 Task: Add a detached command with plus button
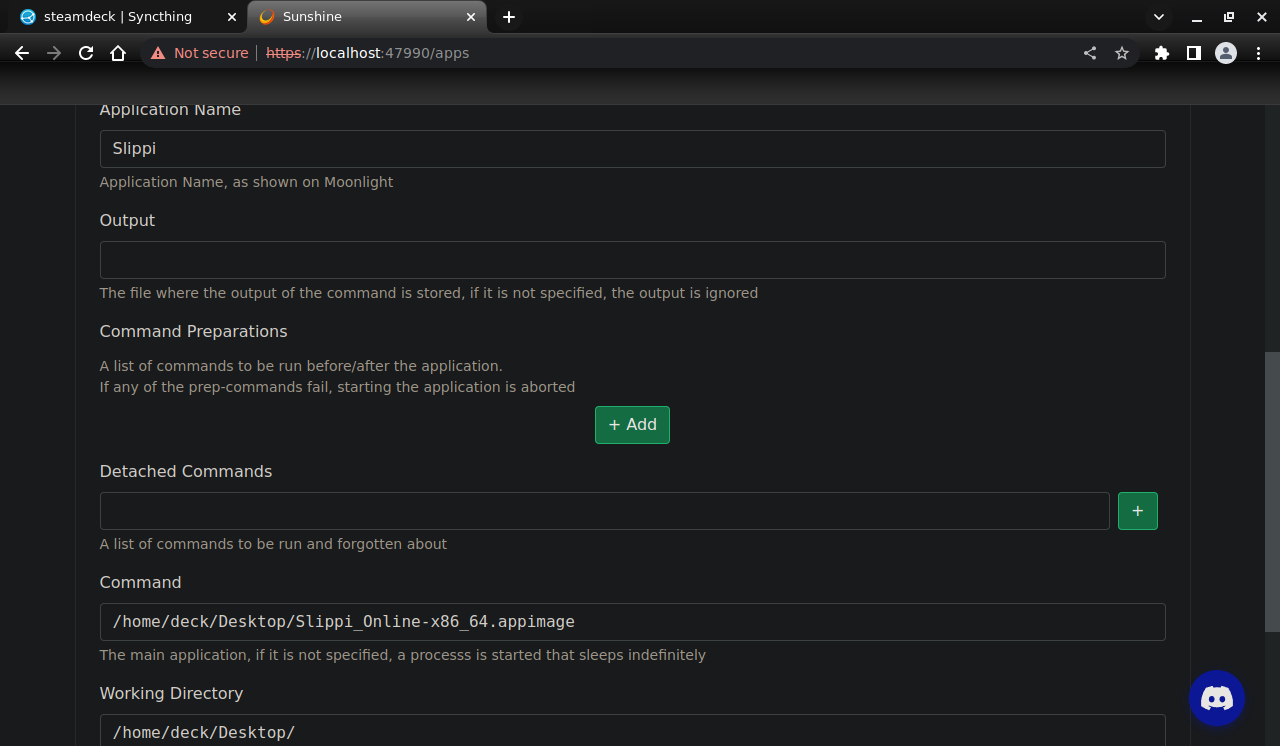[x=1137, y=511]
